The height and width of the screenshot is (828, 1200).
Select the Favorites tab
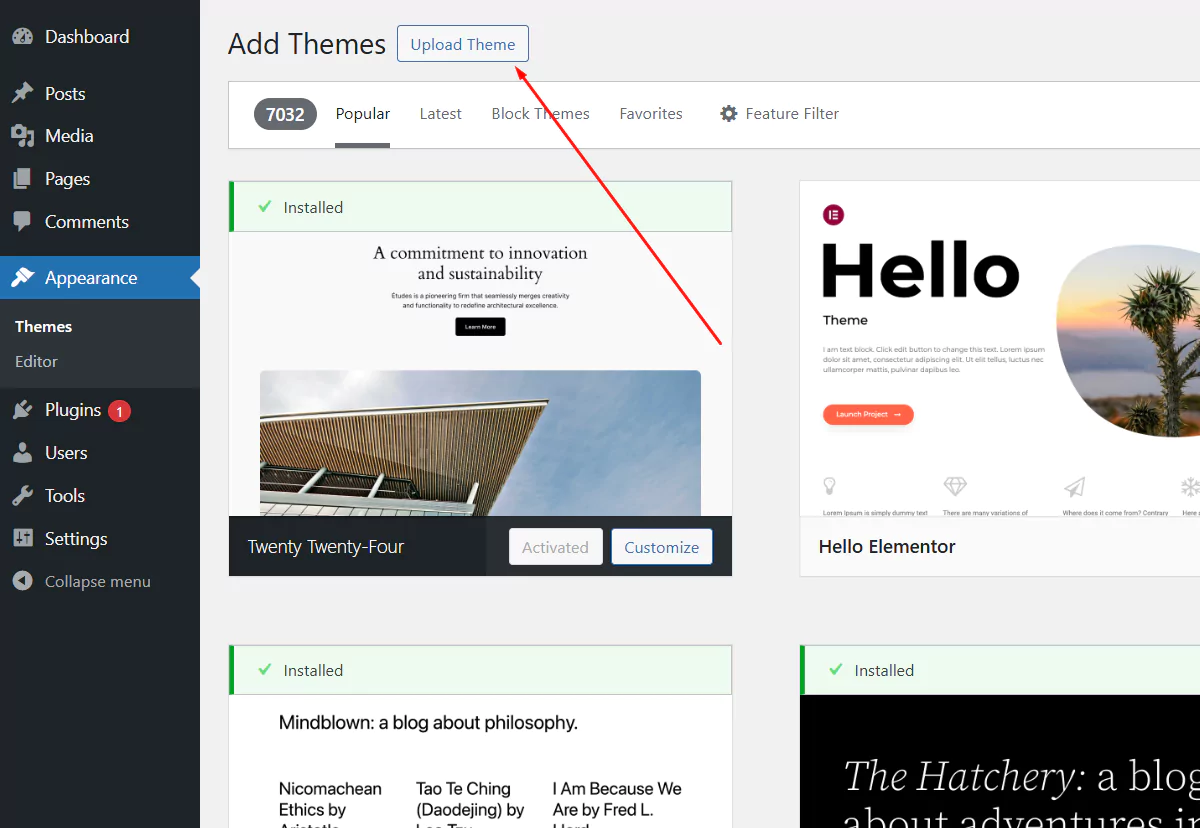point(651,114)
